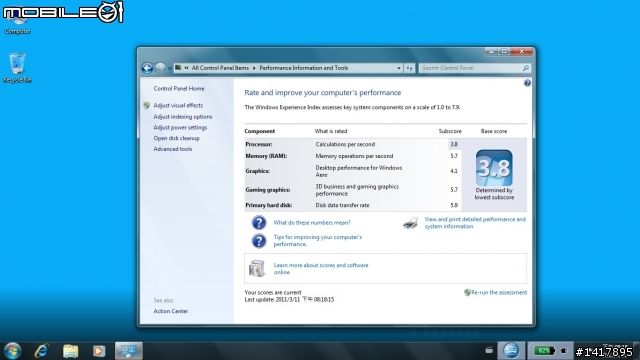This screenshot has height=360, width=640.
Task: Click the Search Control Panel field
Action: coord(471,68)
